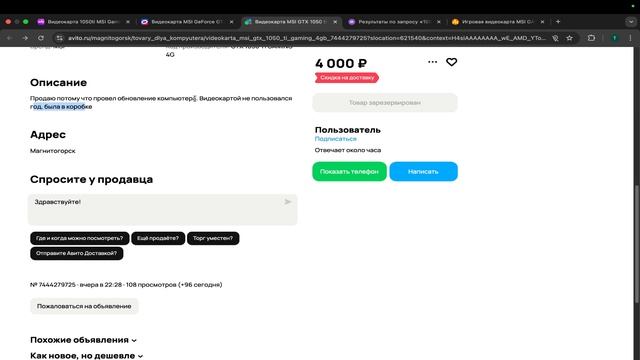Open the browser extensions puzzle icon

pos(591,38)
